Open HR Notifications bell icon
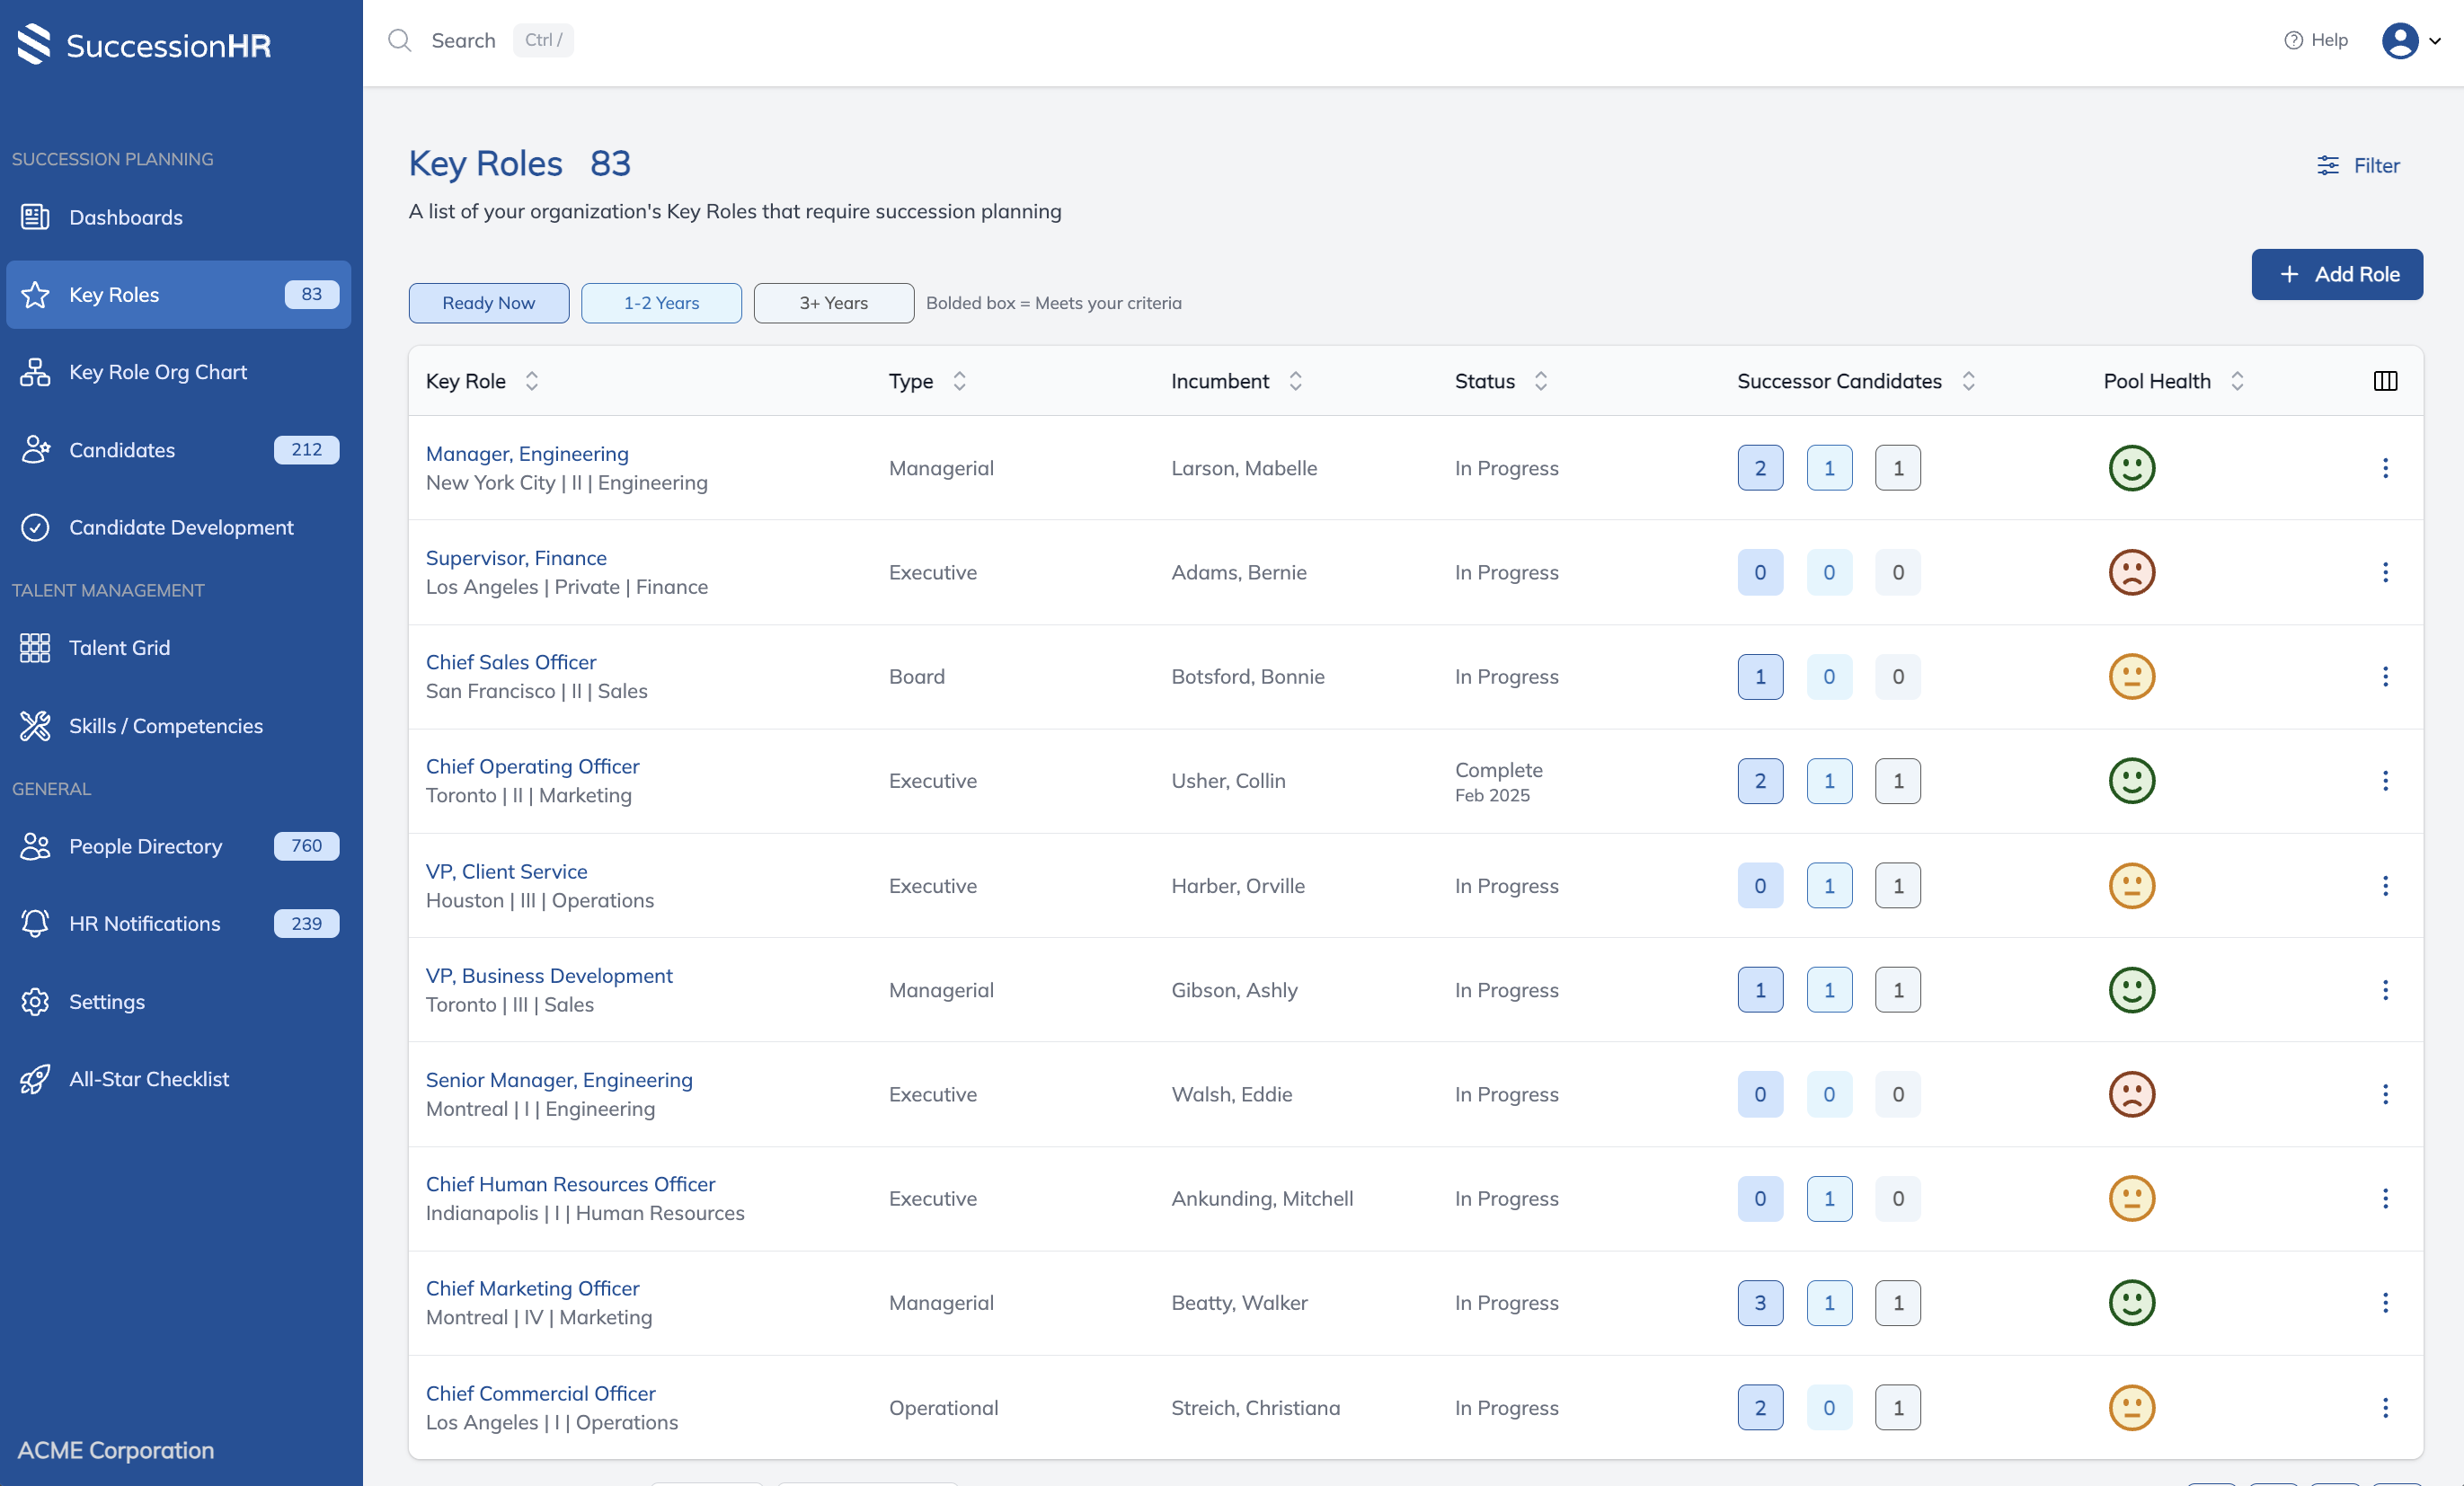Viewport: 2464px width, 1486px height. 36,923
